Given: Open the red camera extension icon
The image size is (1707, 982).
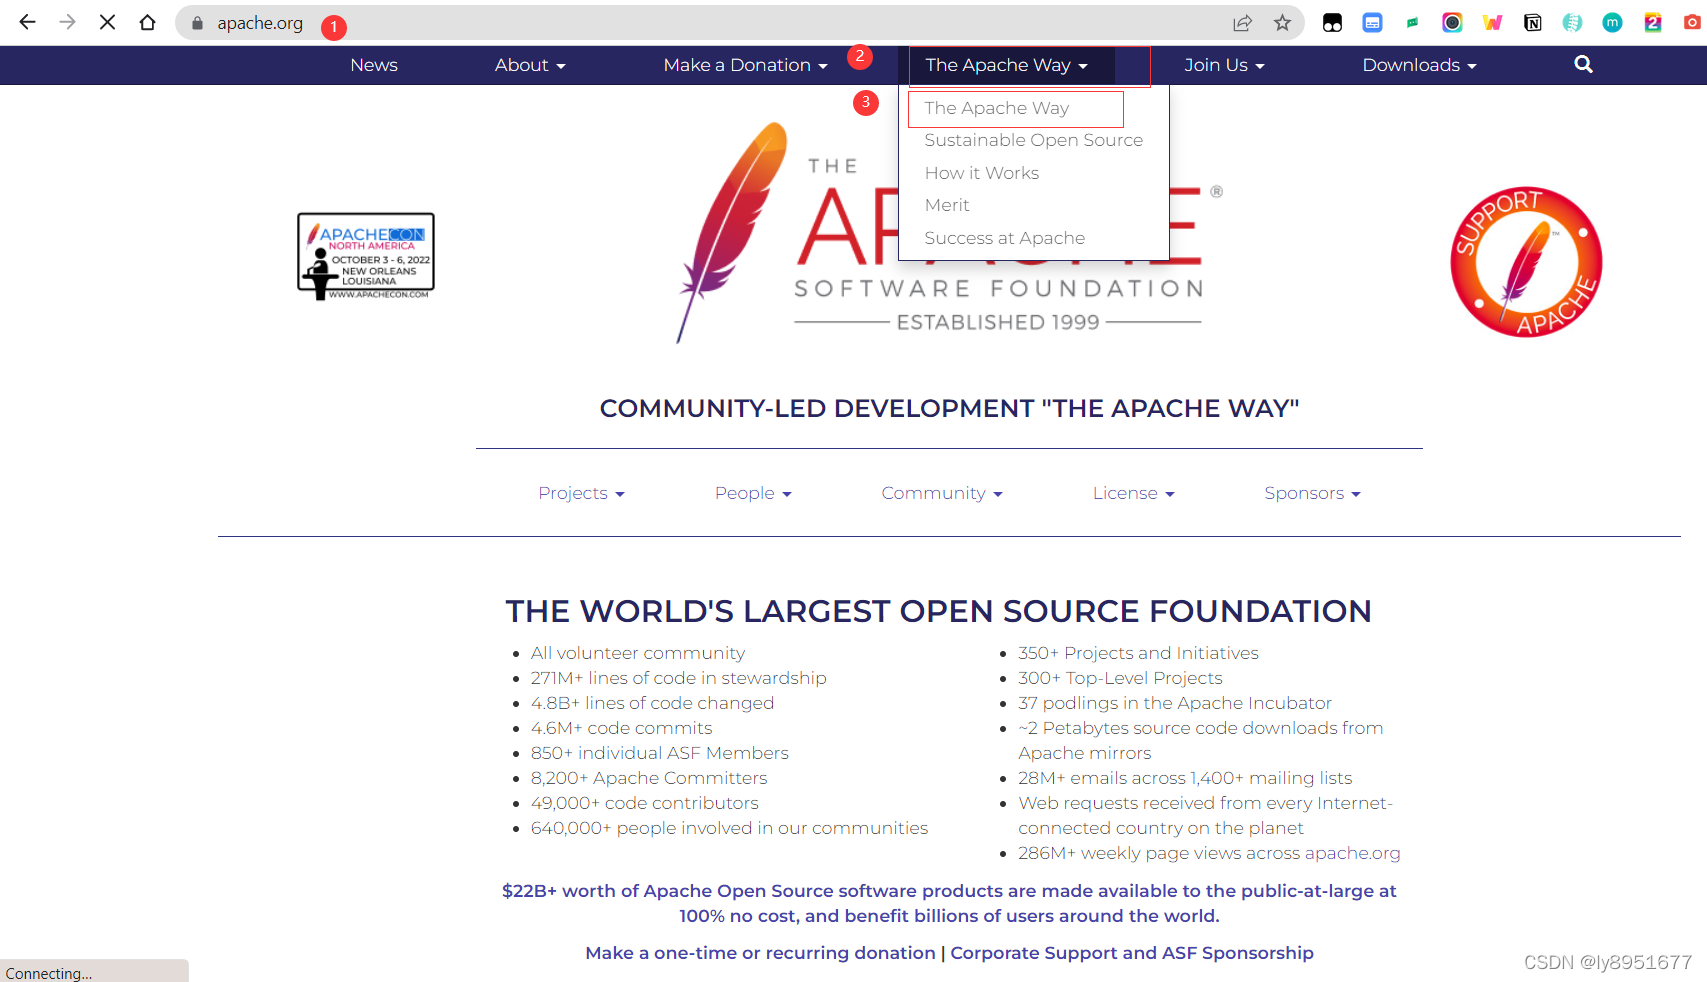Looking at the screenshot, I should [x=1692, y=23].
